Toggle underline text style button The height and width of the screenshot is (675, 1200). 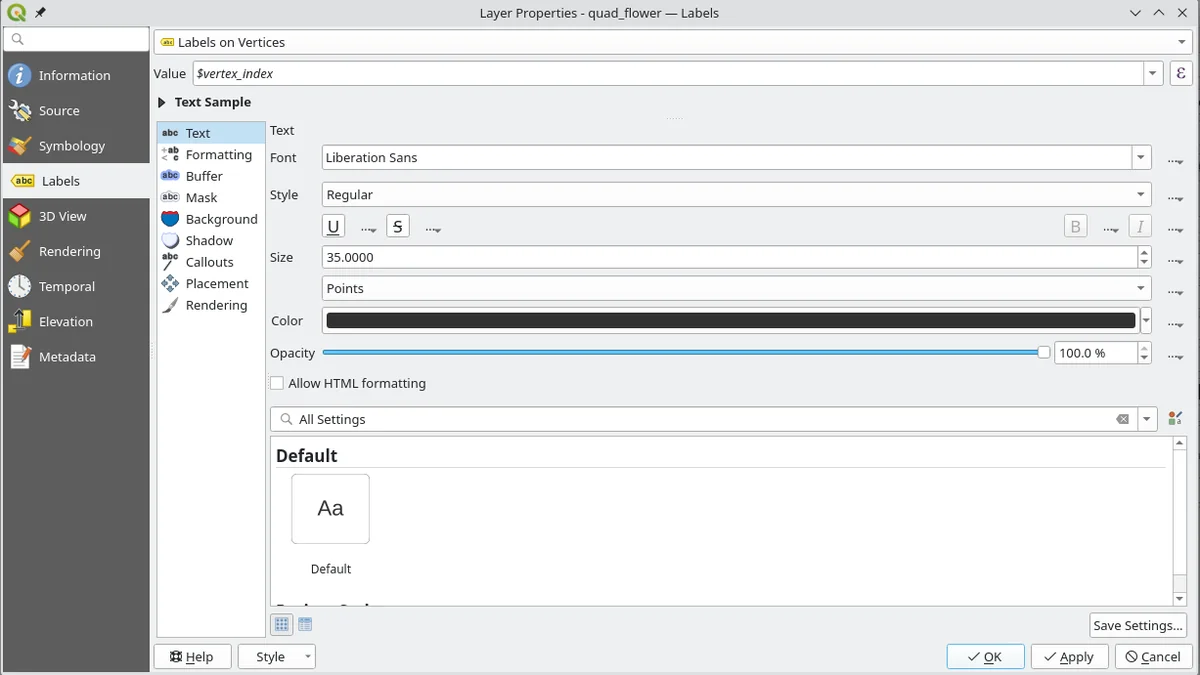point(333,227)
